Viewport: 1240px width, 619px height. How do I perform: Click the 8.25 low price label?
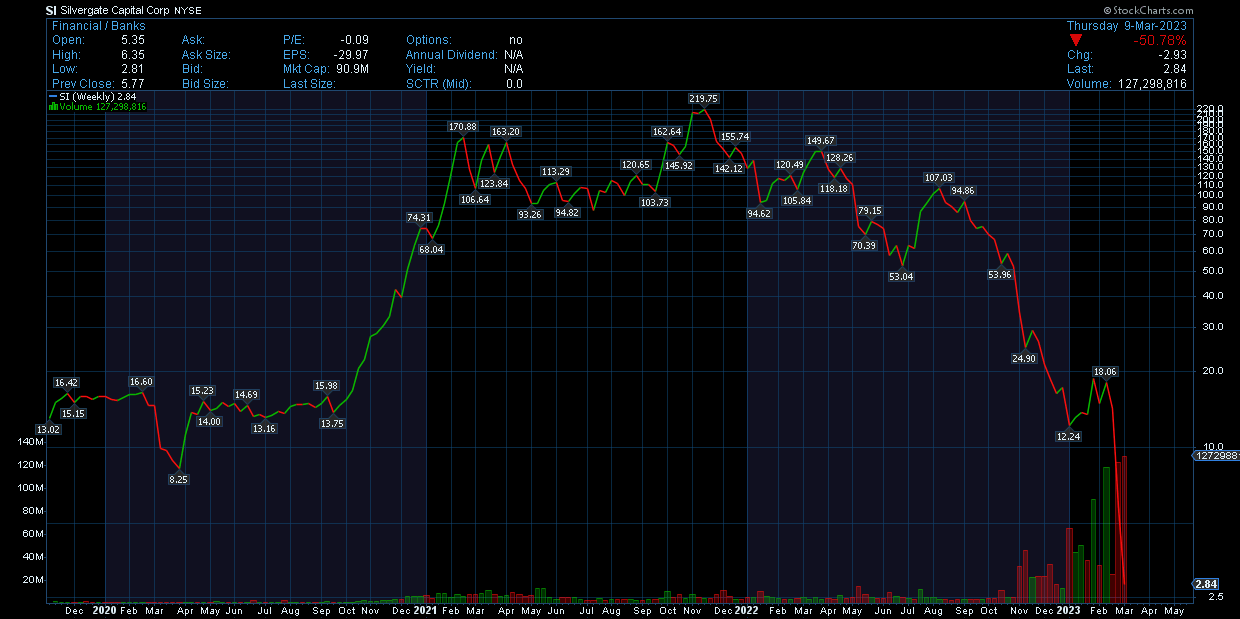pos(178,479)
